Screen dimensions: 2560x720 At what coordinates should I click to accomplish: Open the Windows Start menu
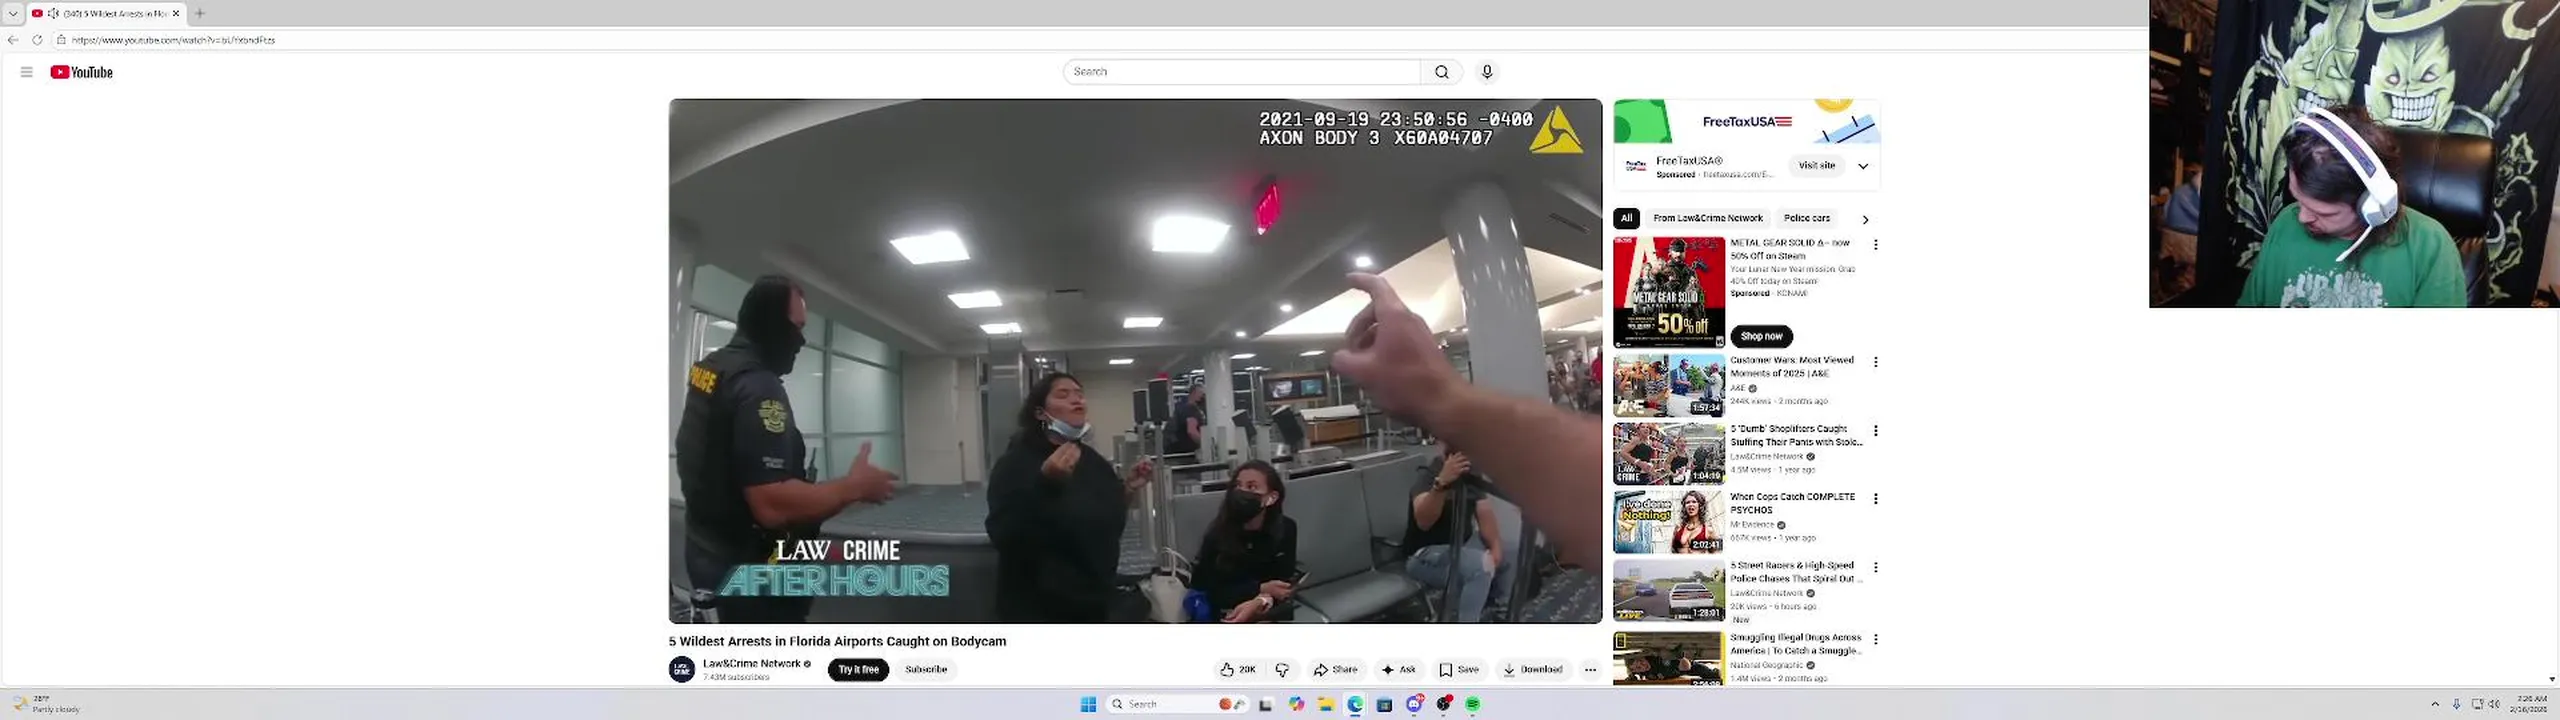[1088, 704]
